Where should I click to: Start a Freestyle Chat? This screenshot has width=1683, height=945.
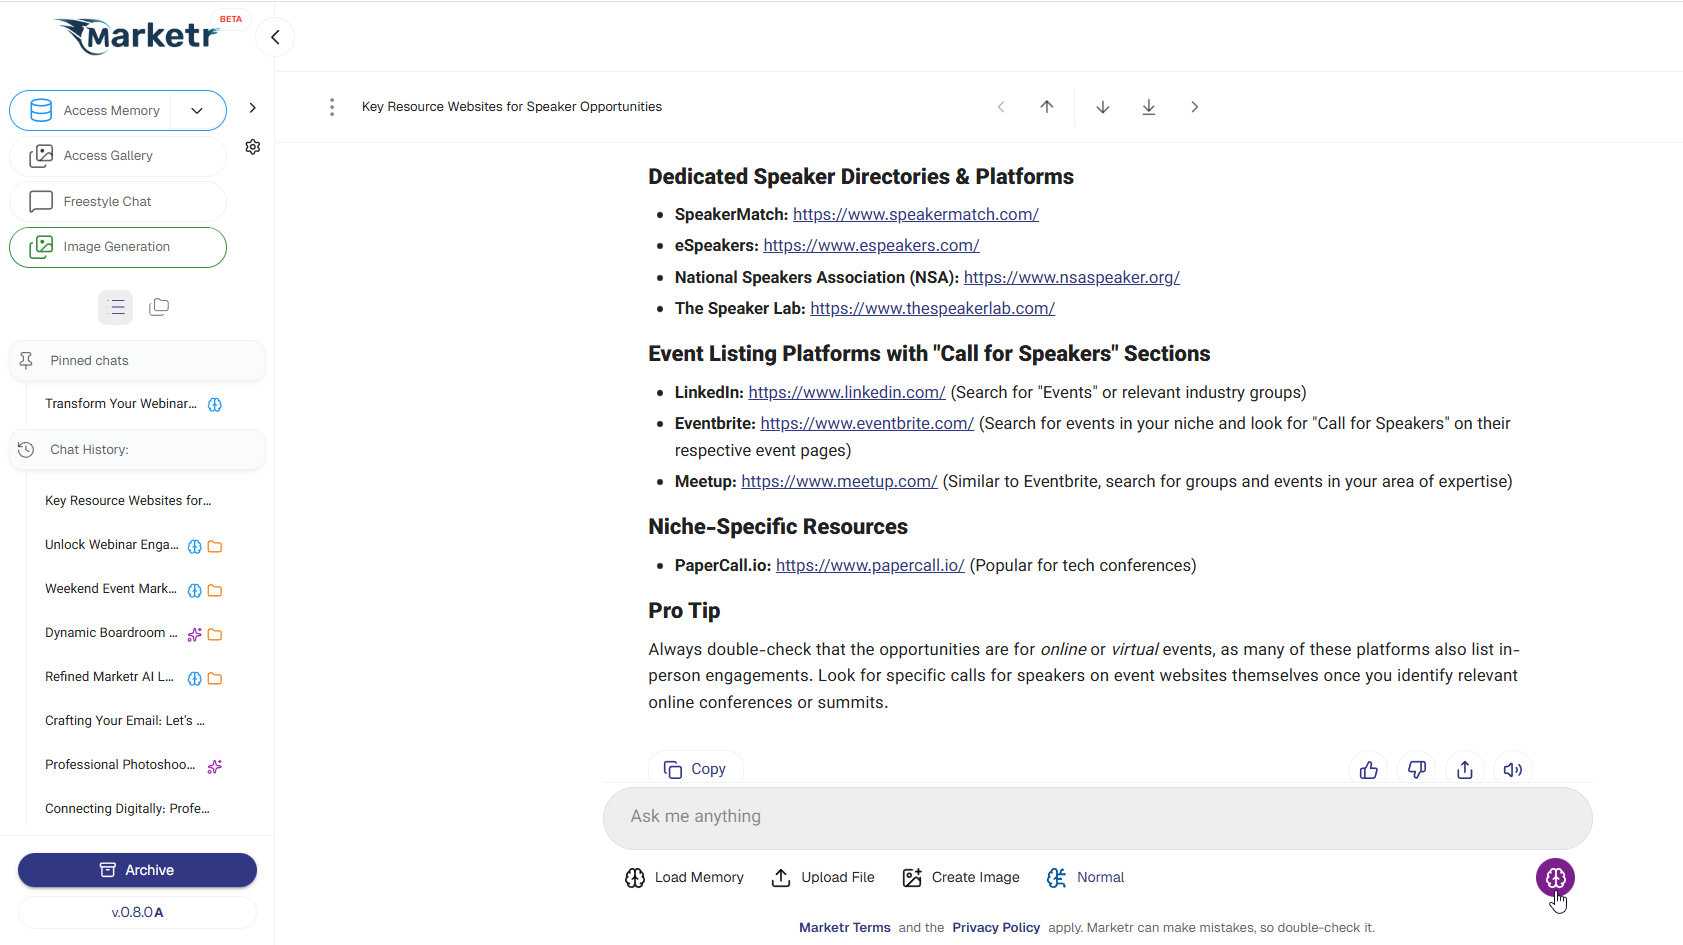click(x=118, y=202)
